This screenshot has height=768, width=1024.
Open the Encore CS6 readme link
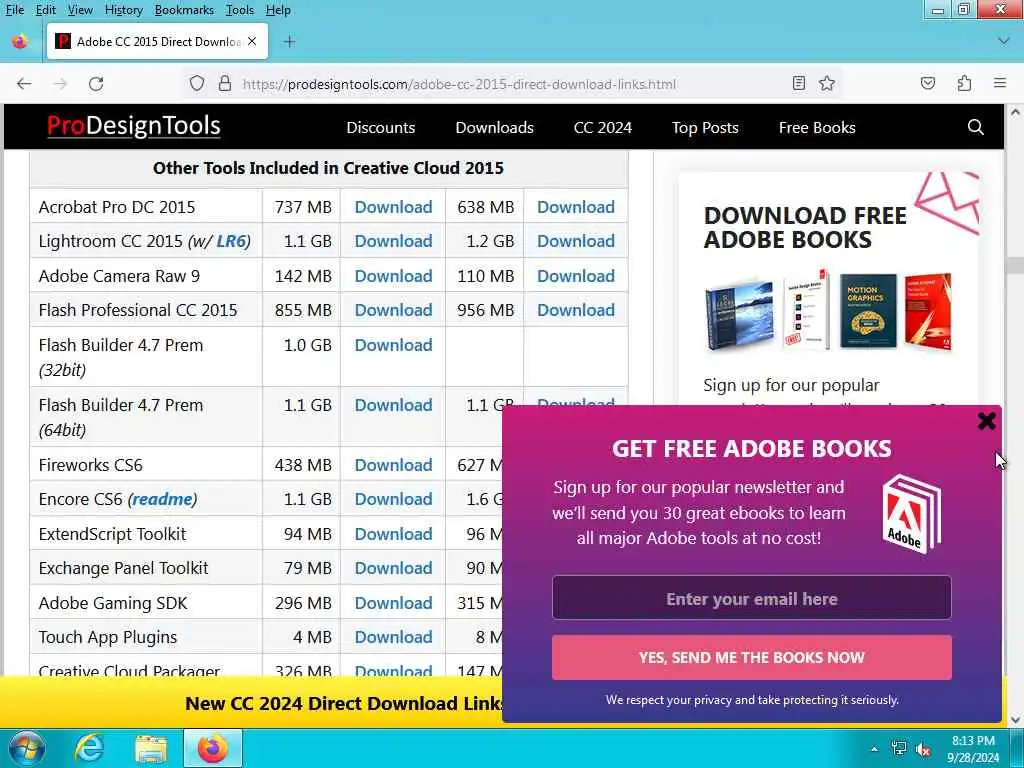pyautogui.click(x=162, y=499)
